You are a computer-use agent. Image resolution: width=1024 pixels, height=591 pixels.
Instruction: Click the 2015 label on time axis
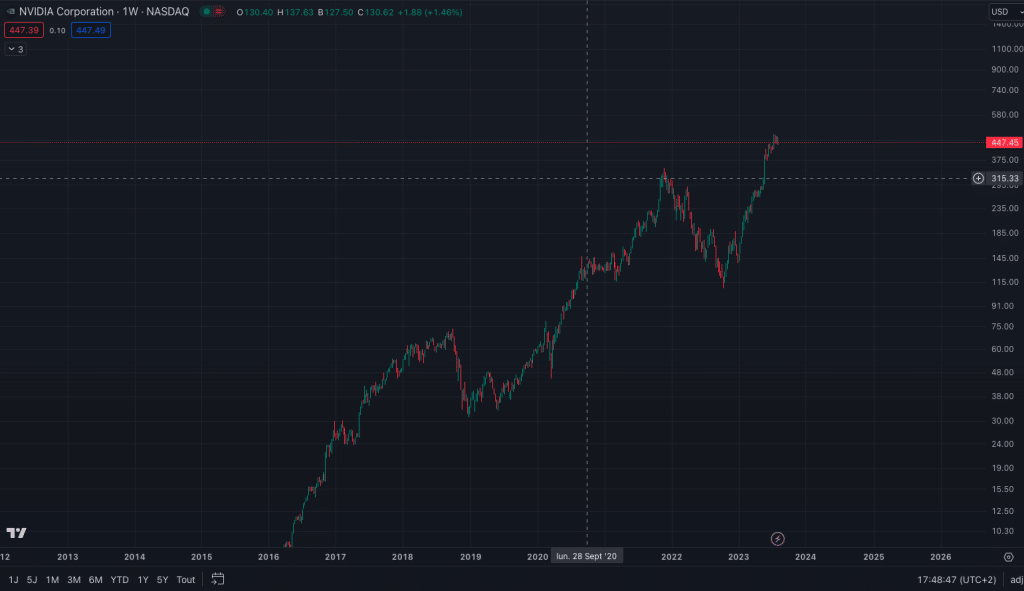pos(201,557)
